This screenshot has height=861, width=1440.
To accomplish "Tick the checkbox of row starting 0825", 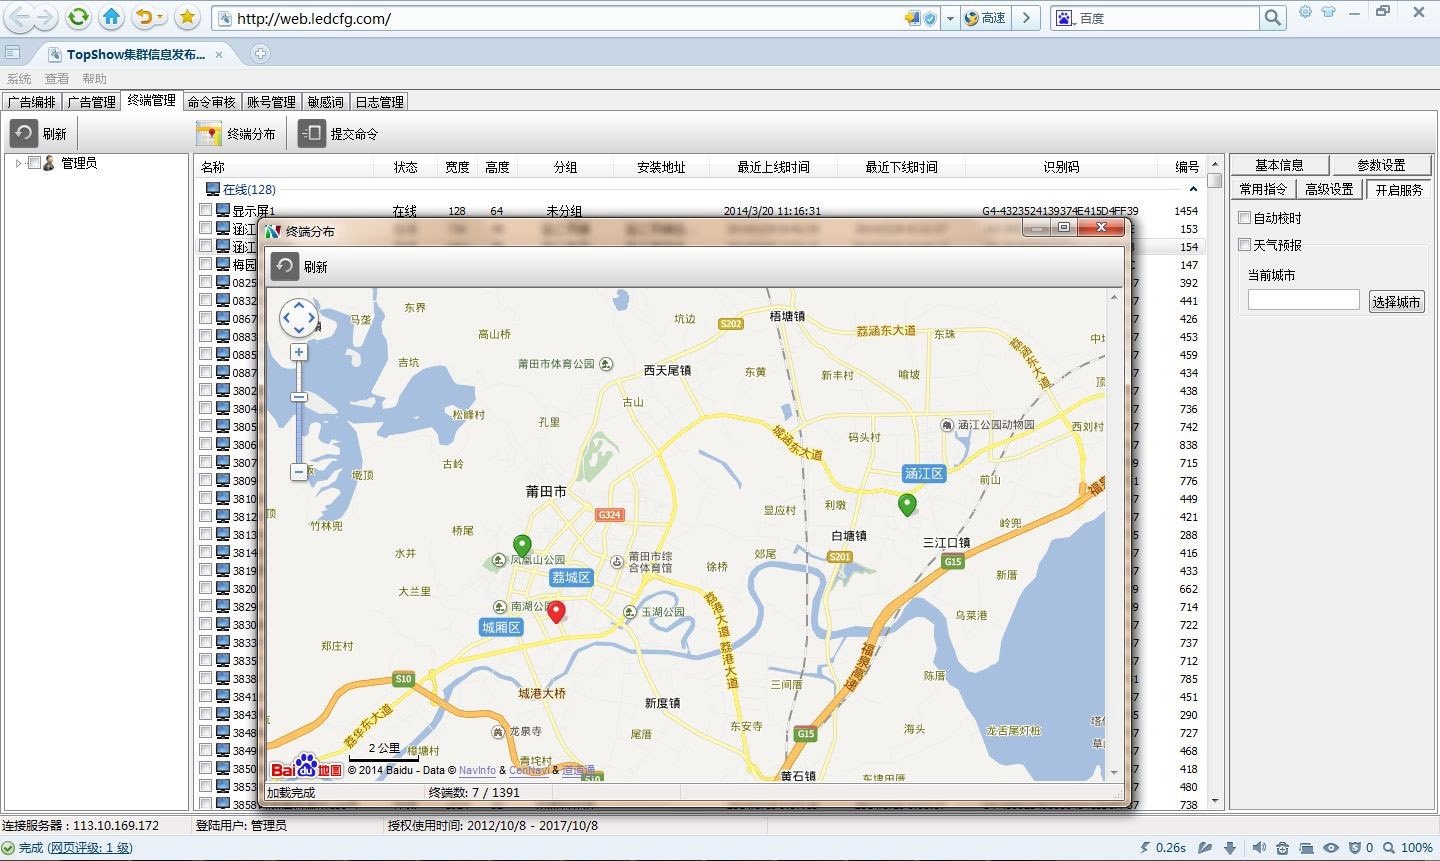I will pos(205,282).
